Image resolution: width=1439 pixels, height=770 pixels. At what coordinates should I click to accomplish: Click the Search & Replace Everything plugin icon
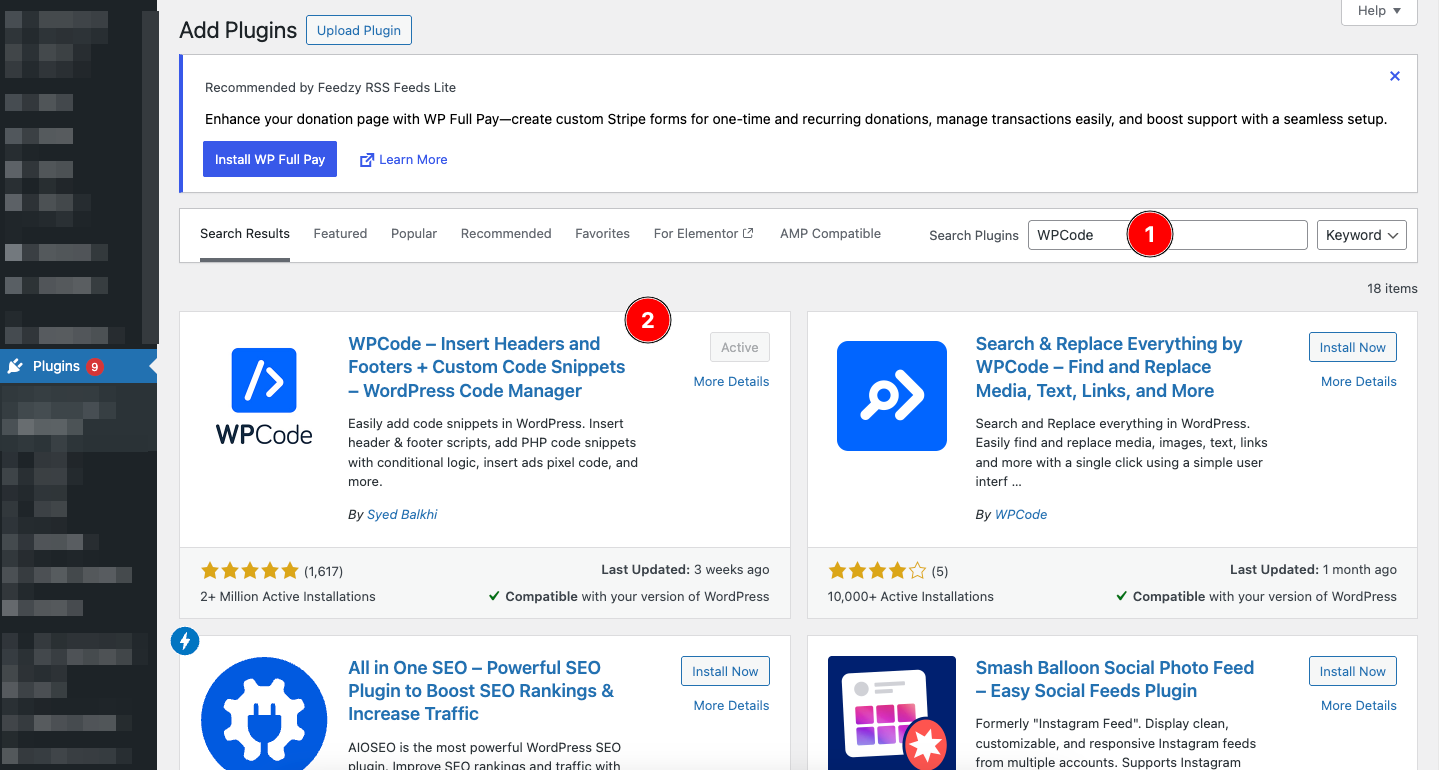point(892,396)
